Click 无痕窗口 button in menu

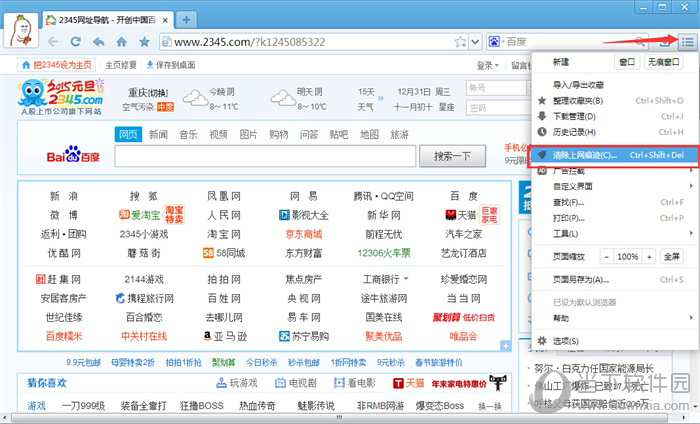point(663,62)
